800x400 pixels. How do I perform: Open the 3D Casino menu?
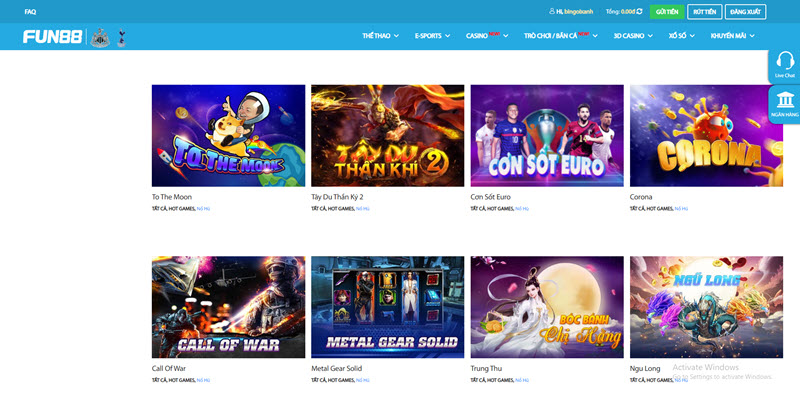tap(629, 36)
